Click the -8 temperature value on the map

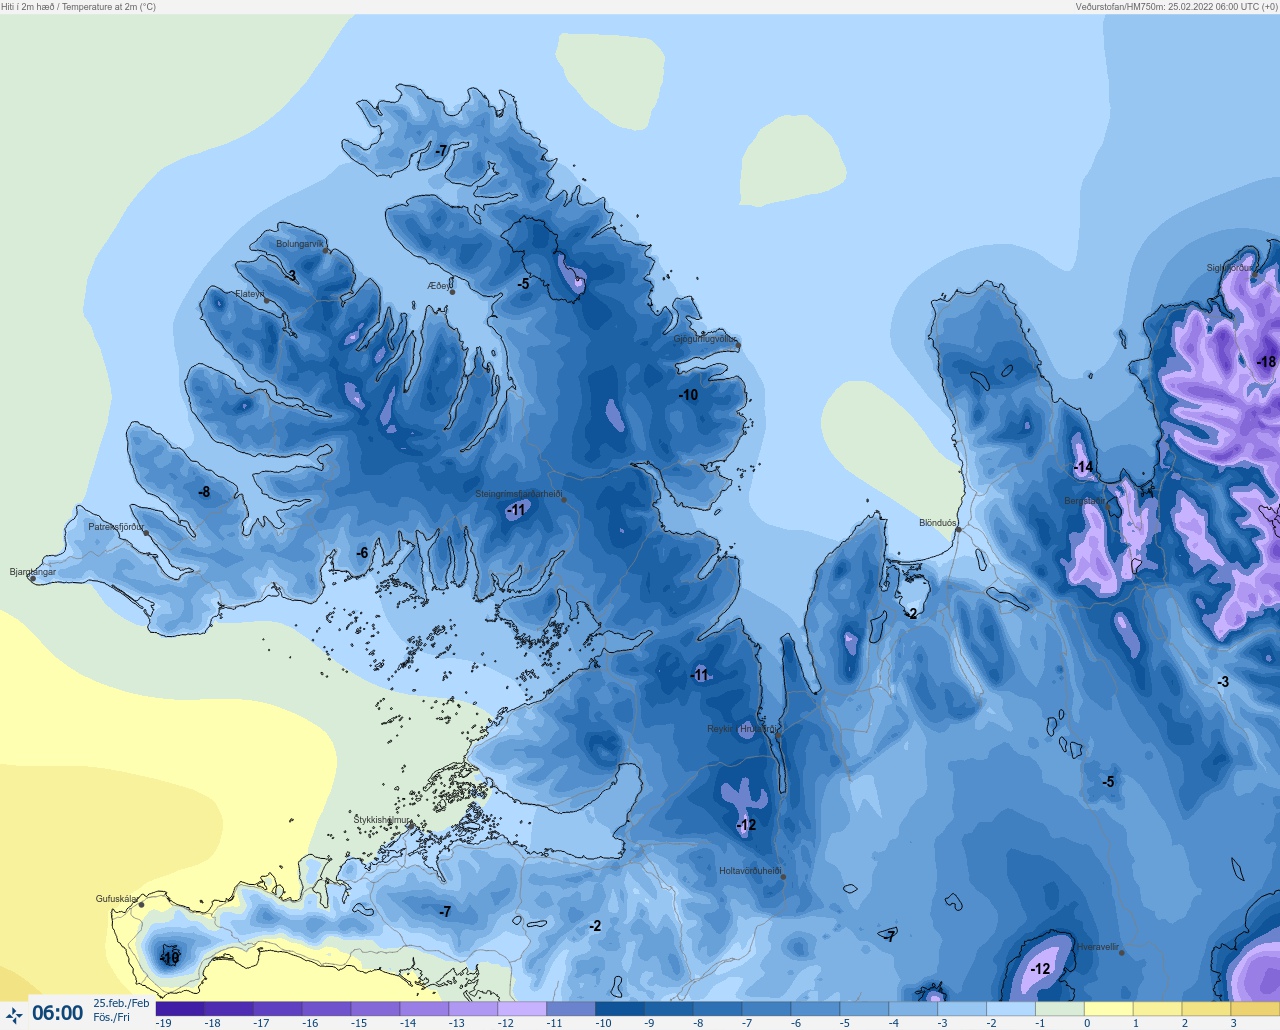pyautogui.click(x=204, y=492)
